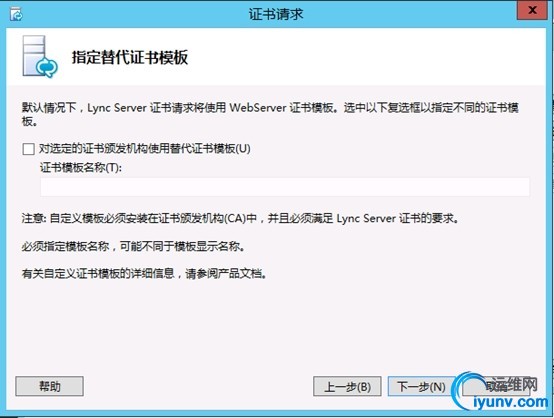
Task: Click the default WebServer template description text
Action: point(270,114)
